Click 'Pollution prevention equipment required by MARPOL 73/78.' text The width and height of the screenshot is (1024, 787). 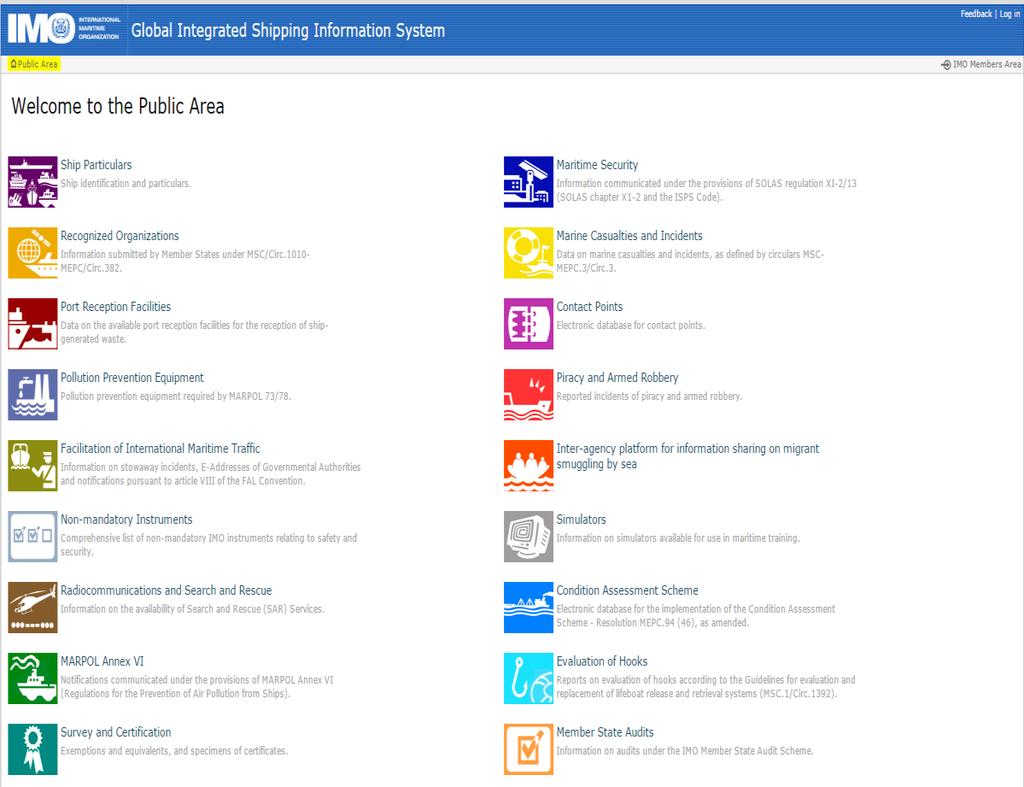176,396
